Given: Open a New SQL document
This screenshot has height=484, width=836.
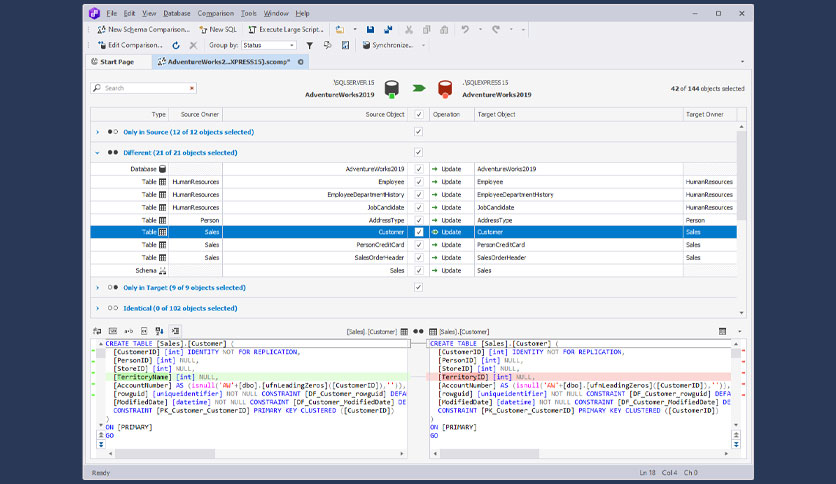Looking at the screenshot, I should pyautogui.click(x=218, y=29).
